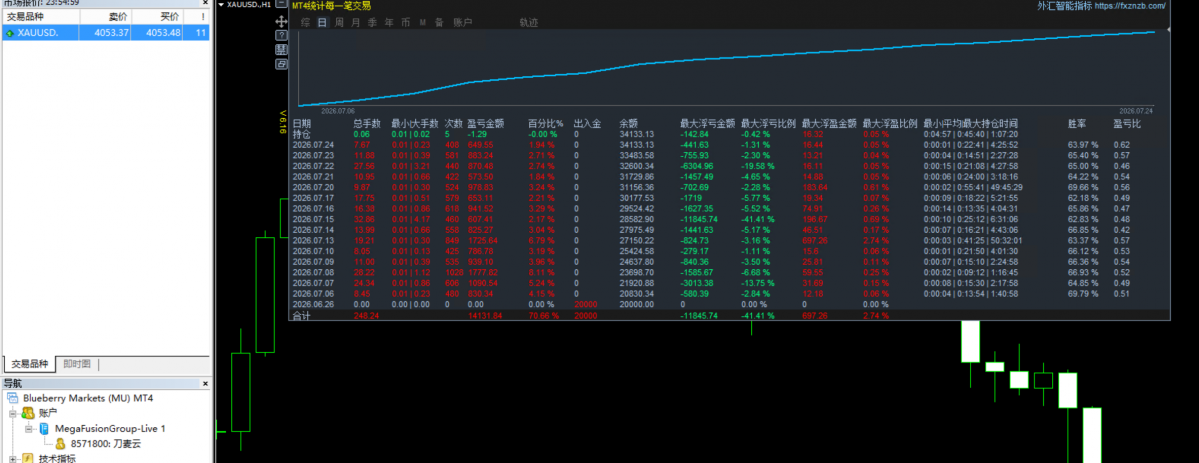
Task: Click the XAUUSD symbol arrow icon in Market Watch
Action: point(9,33)
